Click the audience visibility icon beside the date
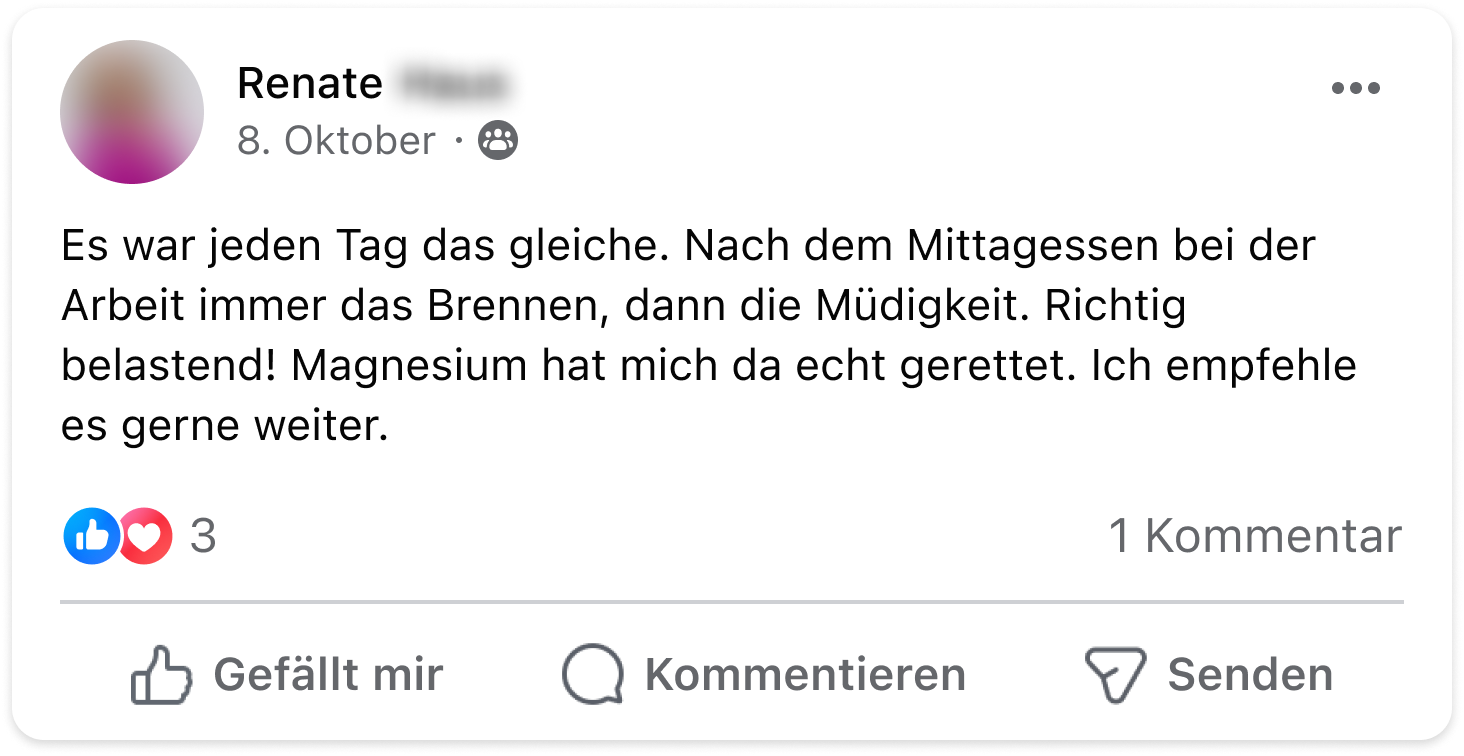The width and height of the screenshot is (1464, 756). point(498,141)
